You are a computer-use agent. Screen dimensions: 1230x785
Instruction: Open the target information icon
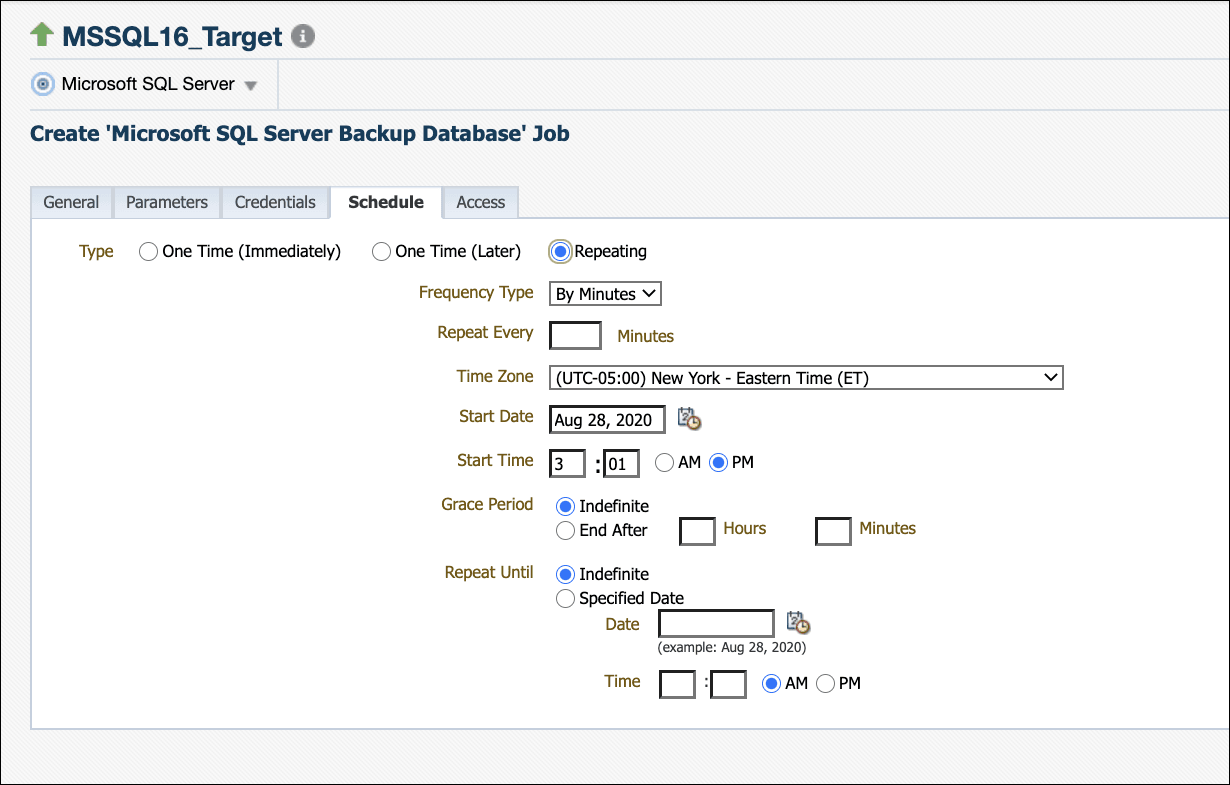point(302,37)
